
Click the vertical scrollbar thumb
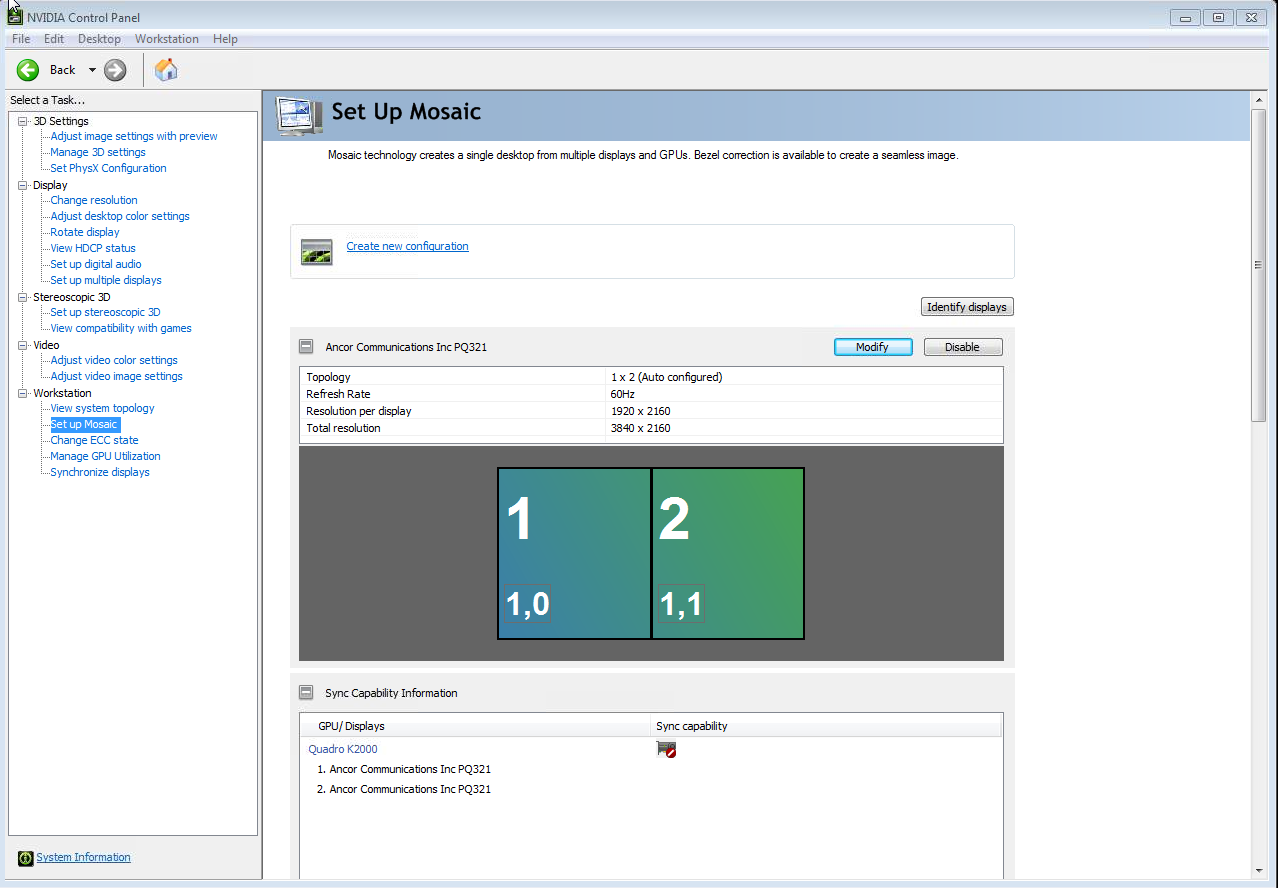(1258, 264)
